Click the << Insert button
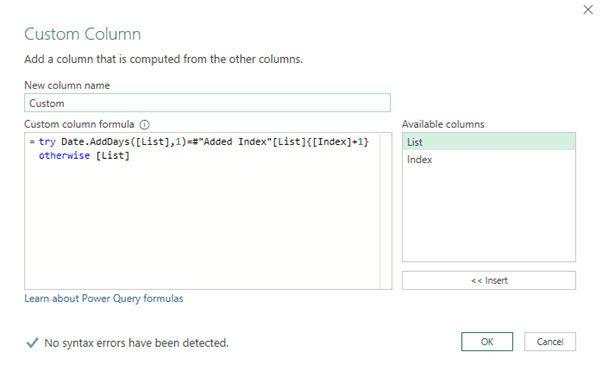Screen dimensions: 602x377 [x=489, y=281]
